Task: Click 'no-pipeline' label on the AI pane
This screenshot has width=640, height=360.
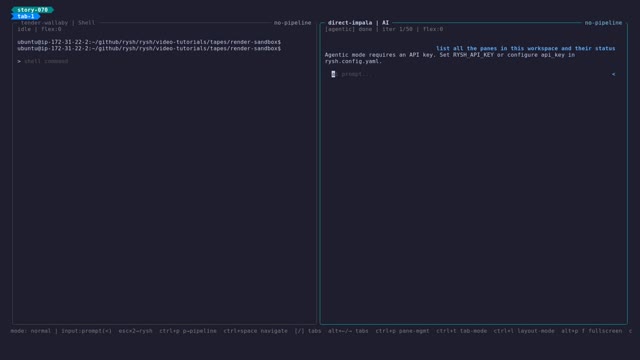Action: tap(603, 23)
